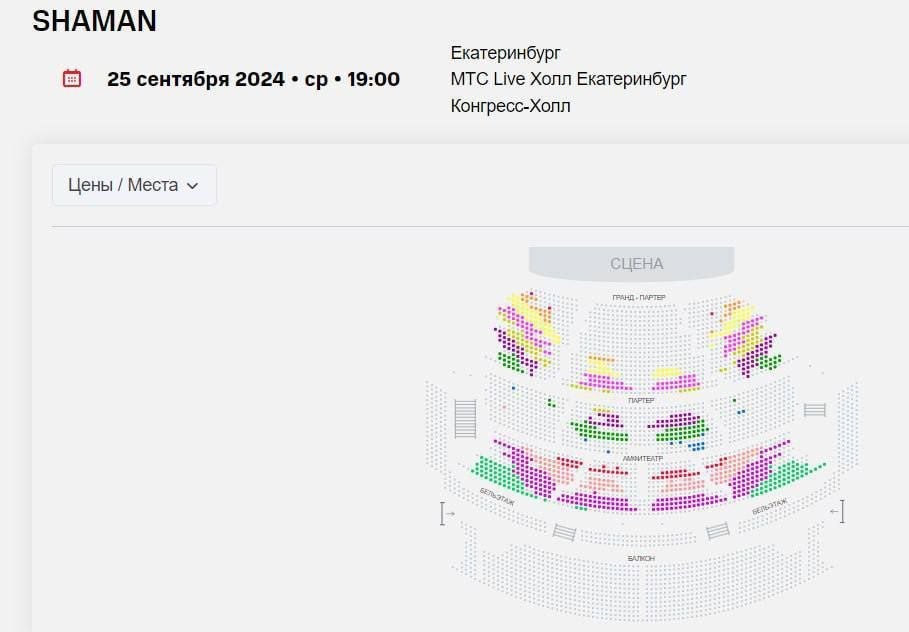Select the БАЛКОН section label
This screenshot has width=909, height=632.
click(641, 558)
